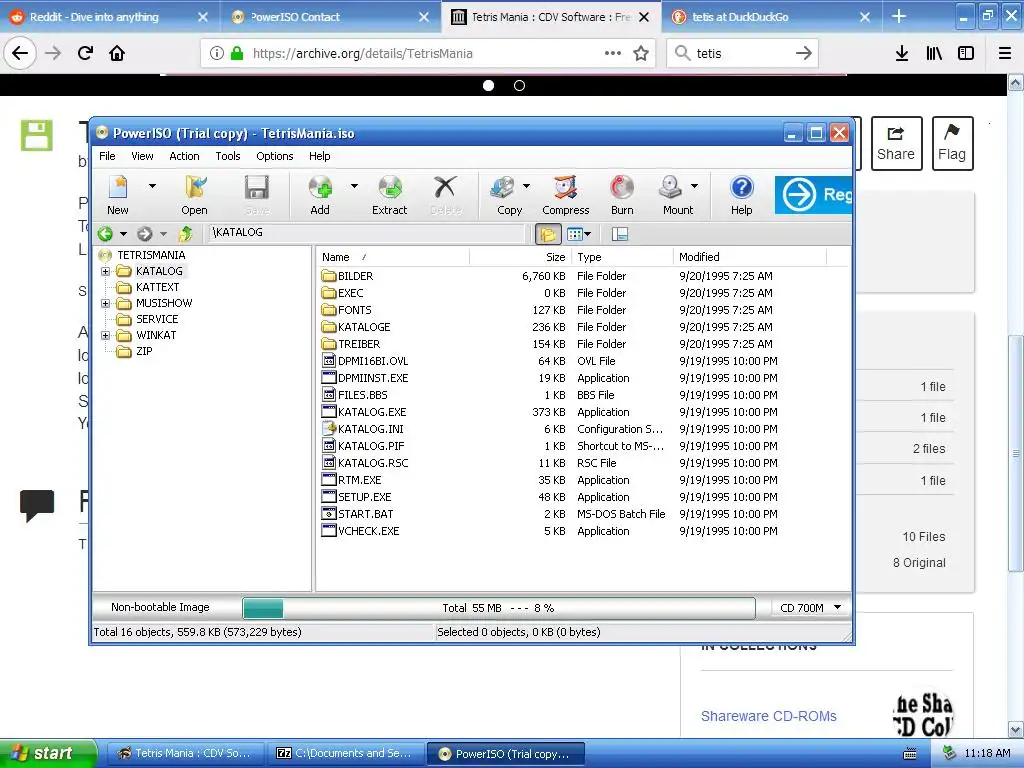Click the browser Share button
The height and width of the screenshot is (768, 1024).
896,144
